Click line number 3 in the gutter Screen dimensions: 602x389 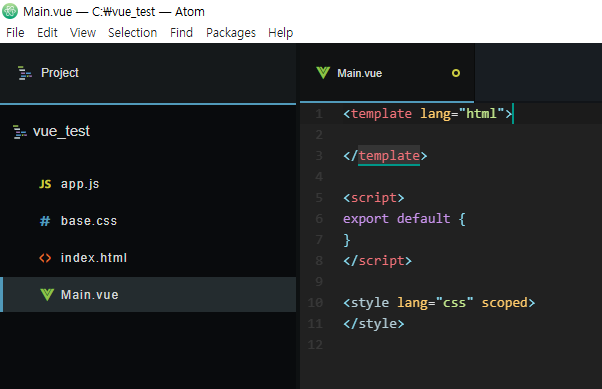click(x=319, y=156)
